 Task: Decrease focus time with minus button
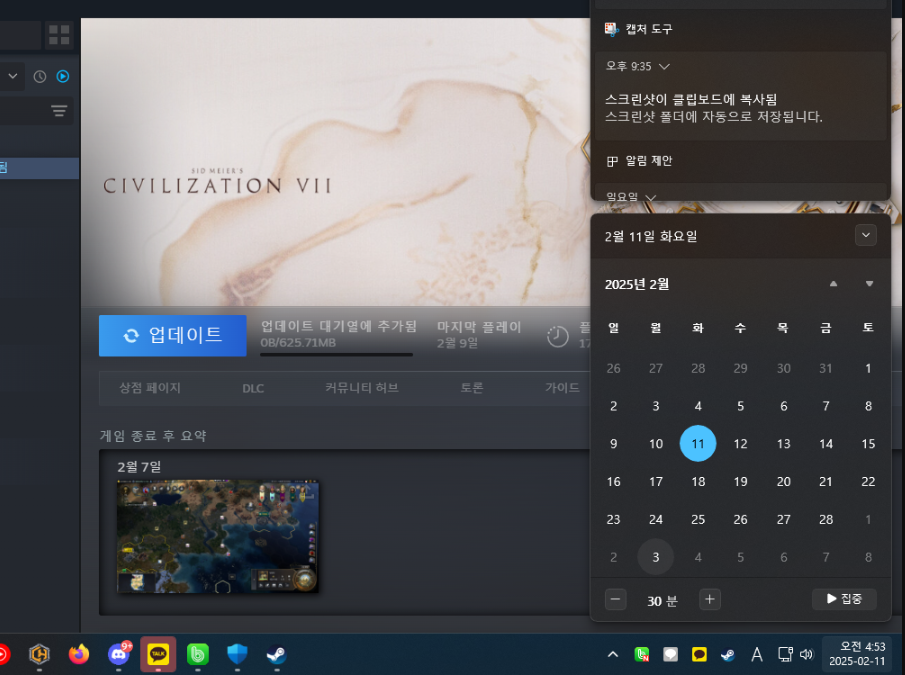pos(616,600)
